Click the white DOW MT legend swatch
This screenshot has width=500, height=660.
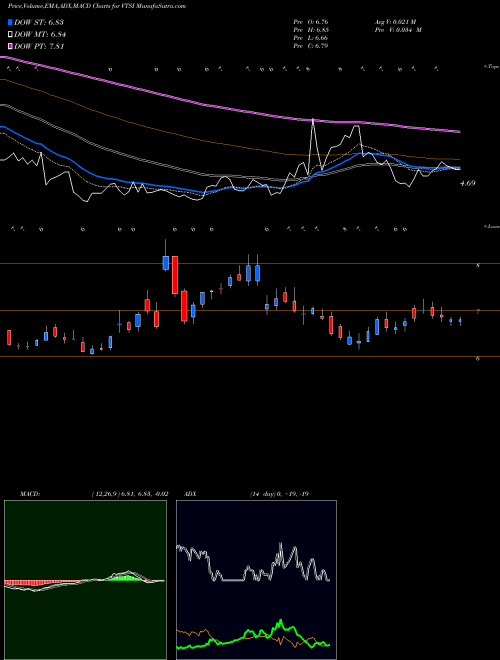click(x=10, y=35)
